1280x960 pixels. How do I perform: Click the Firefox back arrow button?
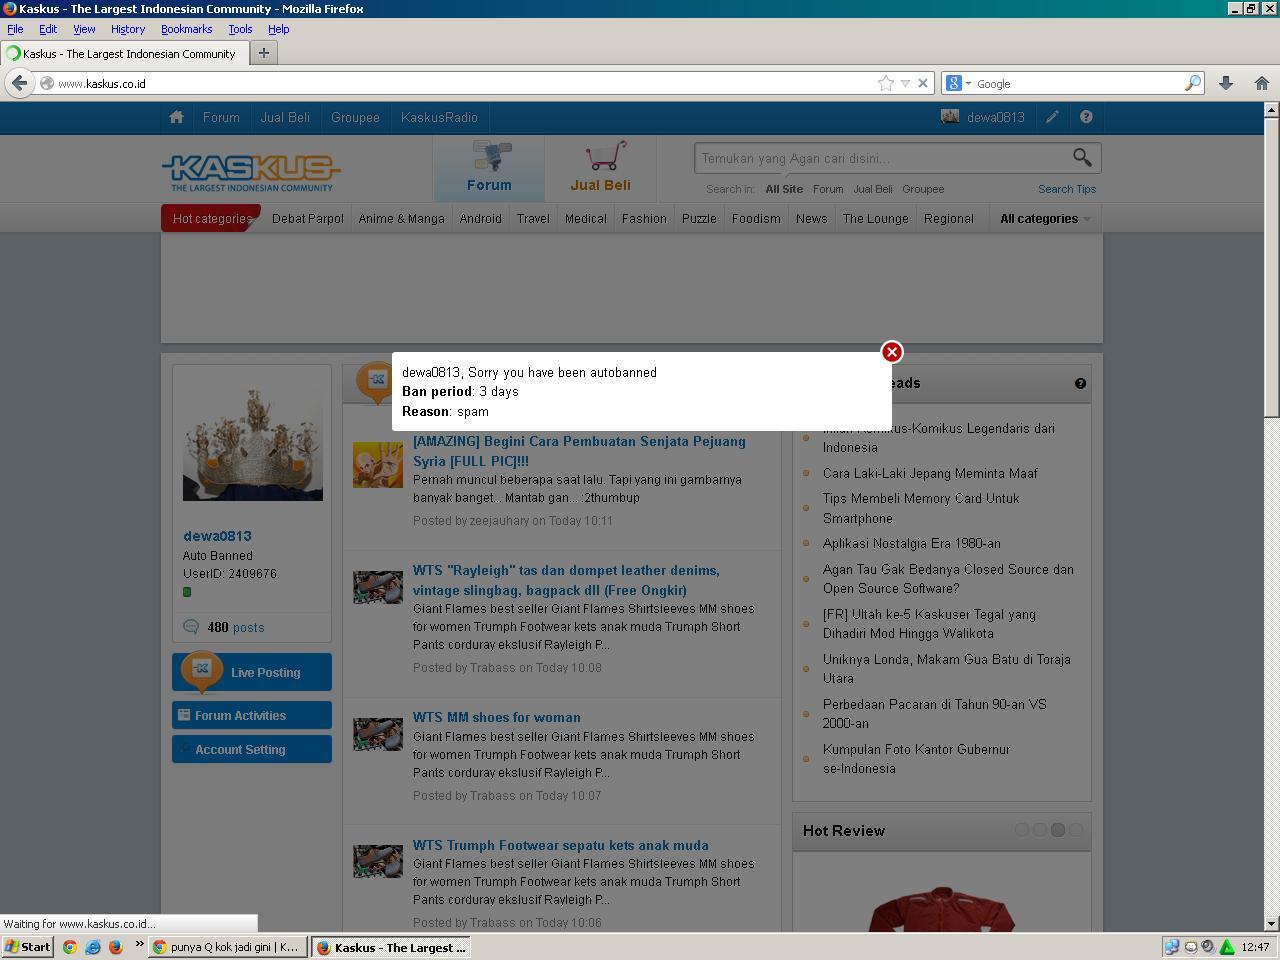(x=19, y=83)
